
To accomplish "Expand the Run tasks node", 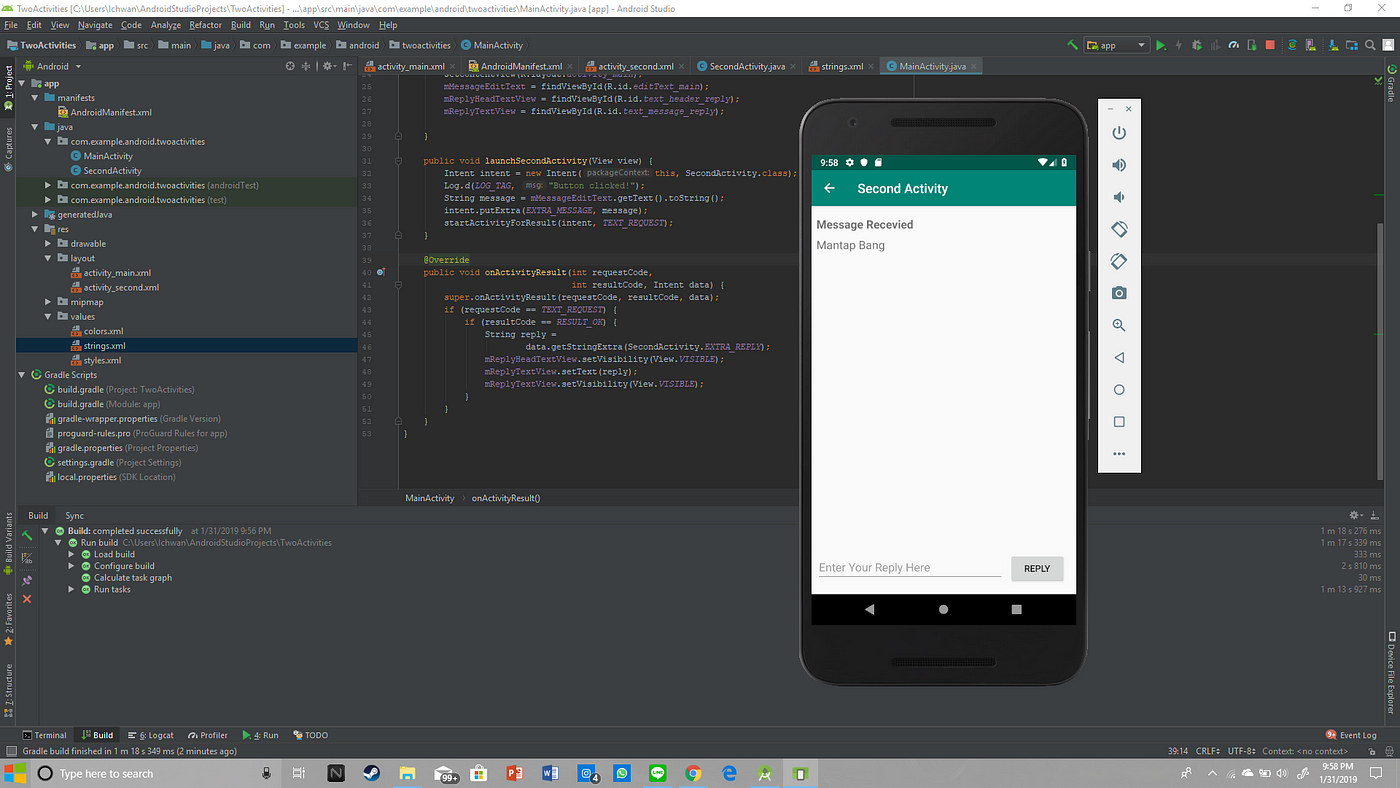I will 72,589.
